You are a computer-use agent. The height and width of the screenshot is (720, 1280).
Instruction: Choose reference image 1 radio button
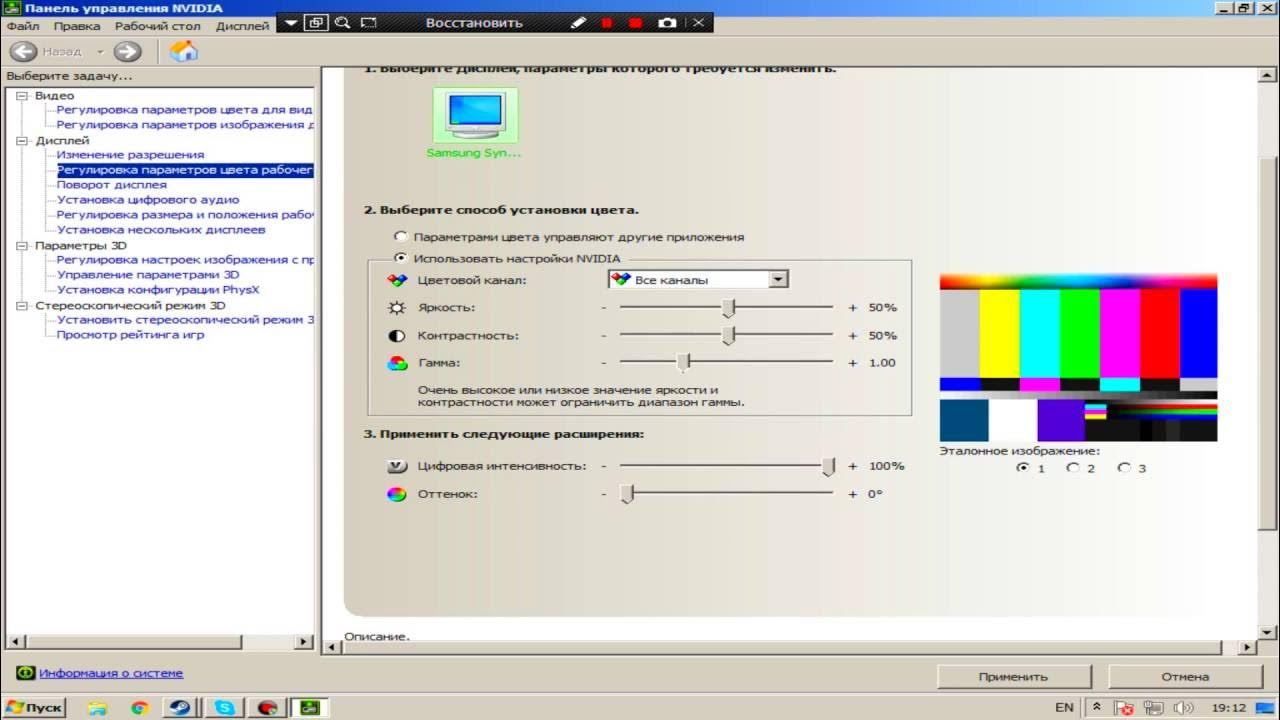(x=1022, y=467)
